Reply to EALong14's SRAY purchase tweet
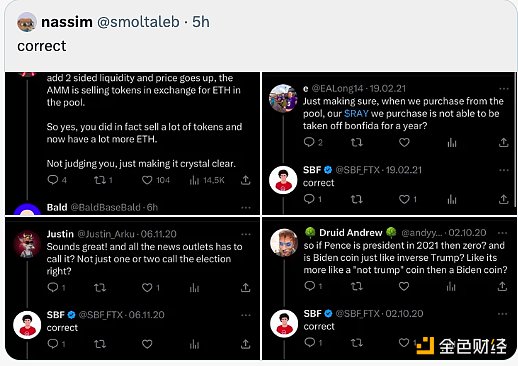 click(309, 142)
